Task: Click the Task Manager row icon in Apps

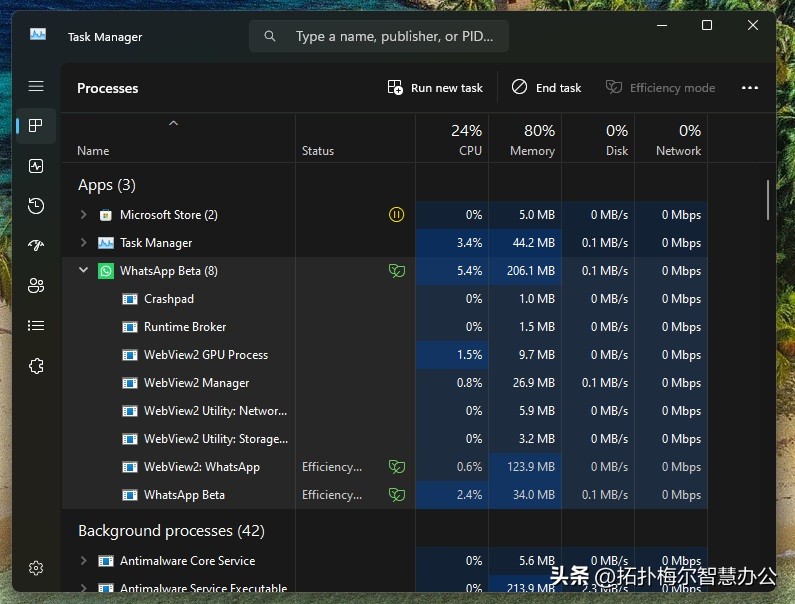Action: tap(105, 243)
